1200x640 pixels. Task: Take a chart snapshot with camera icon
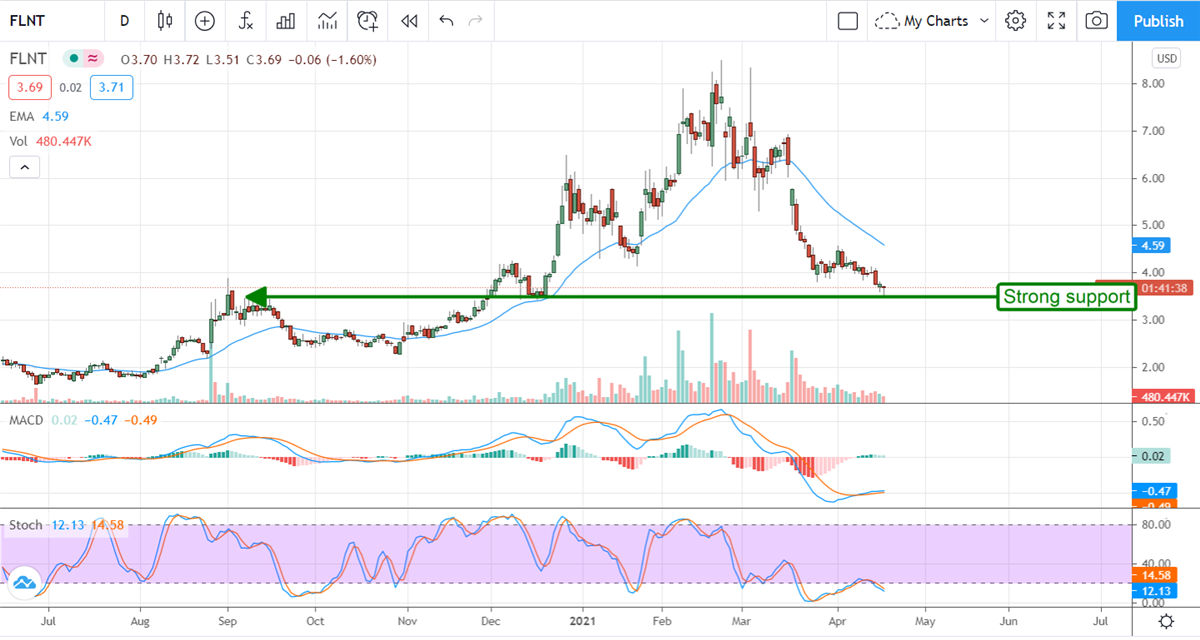pos(1097,20)
